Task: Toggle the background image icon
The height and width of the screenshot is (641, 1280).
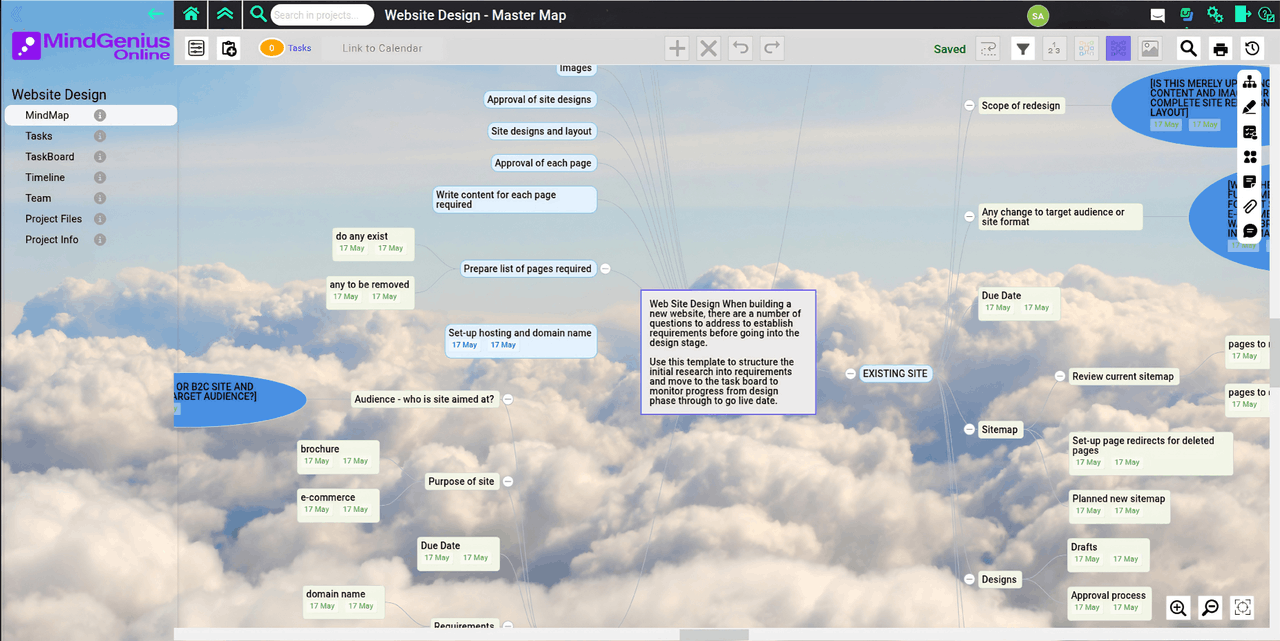Action: [1150, 48]
